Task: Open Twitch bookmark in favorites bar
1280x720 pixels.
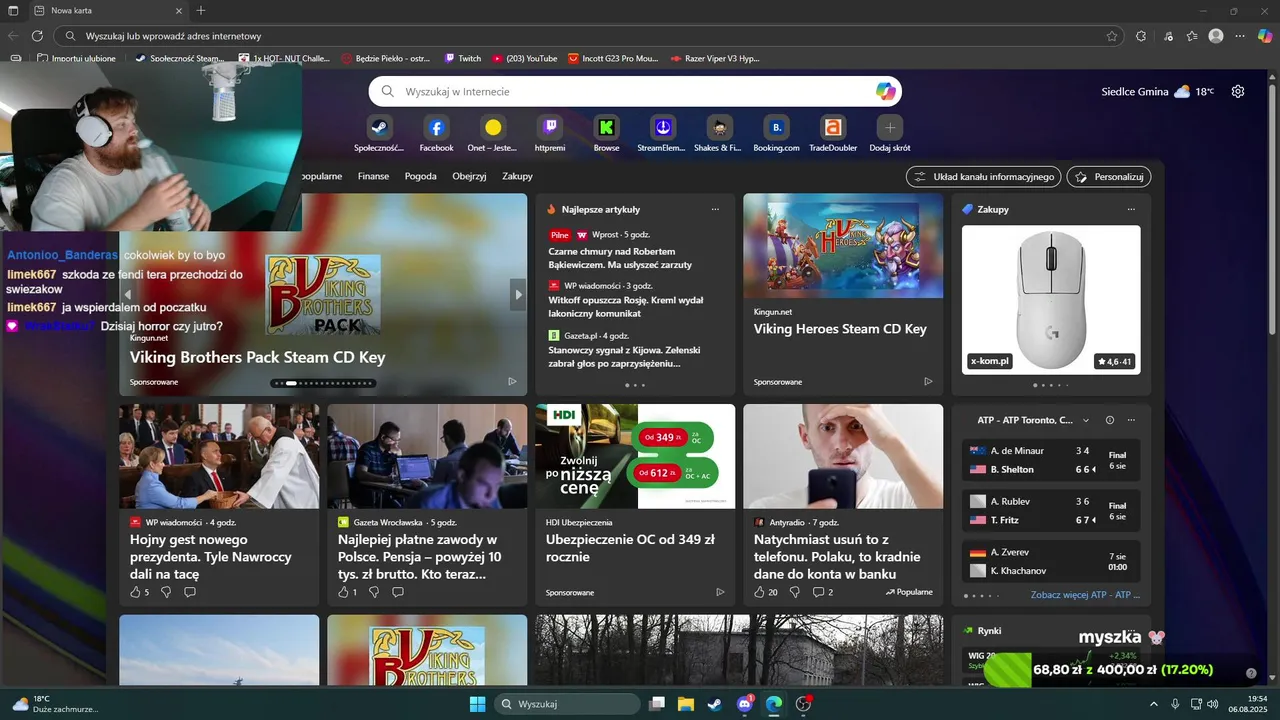Action: pyautogui.click(x=463, y=58)
